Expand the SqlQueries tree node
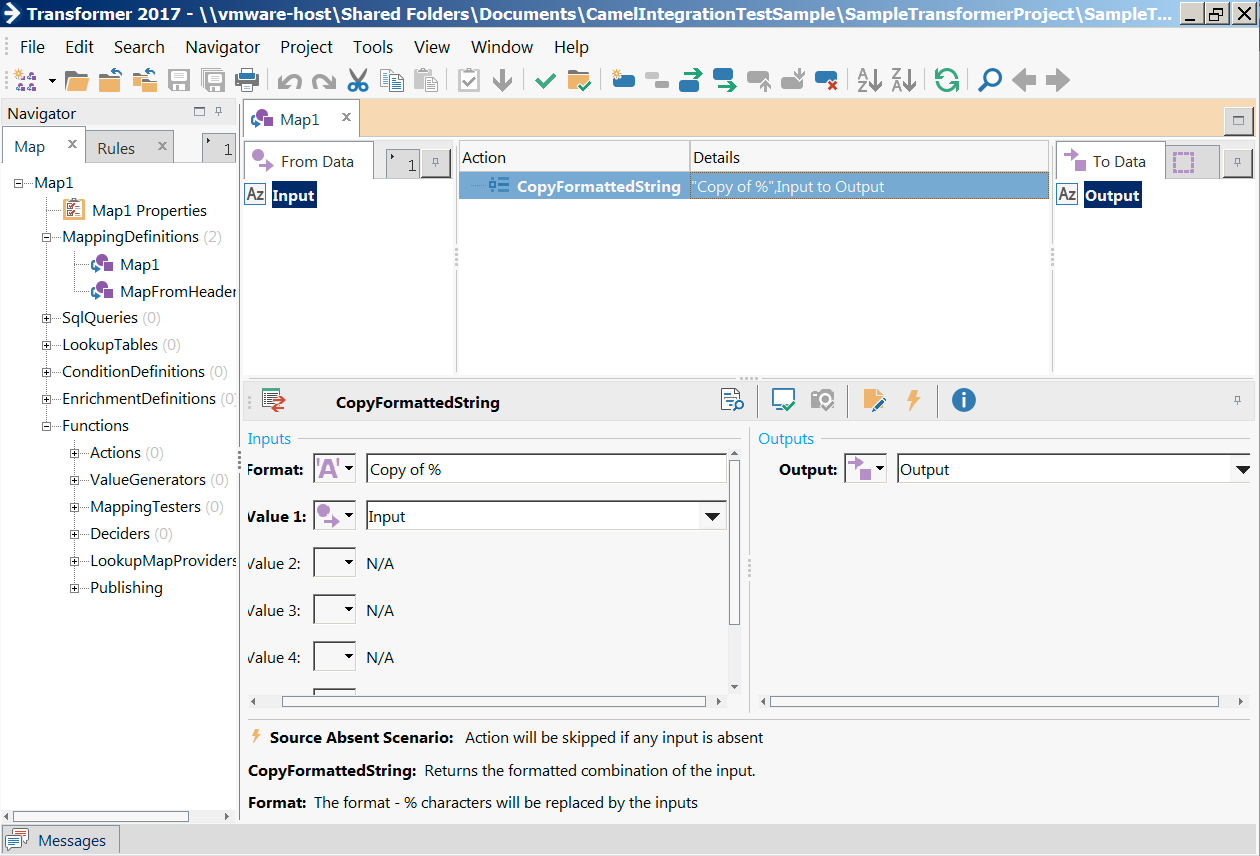This screenshot has width=1260, height=856. pyautogui.click(x=47, y=318)
